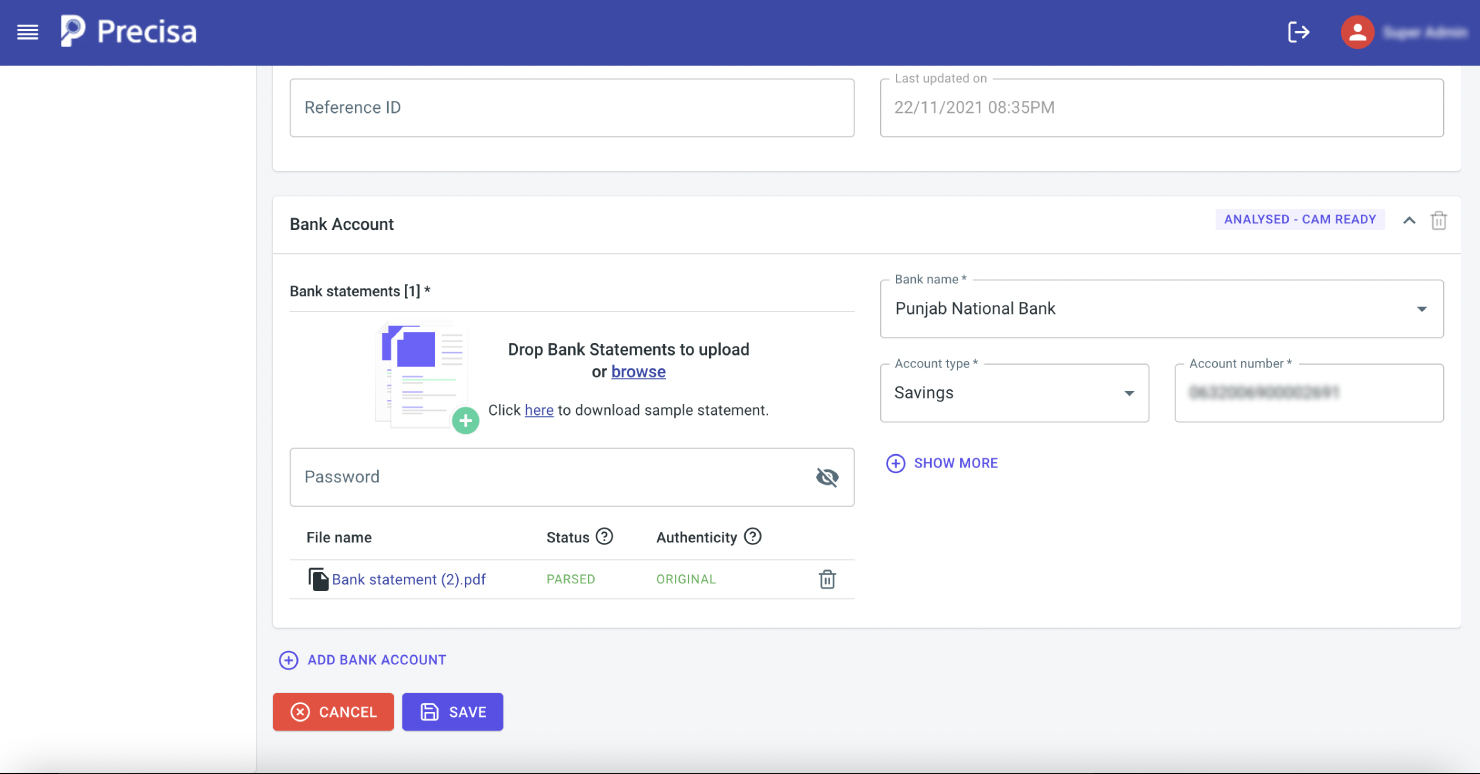Open the Super Admin profile avatar

1357,31
